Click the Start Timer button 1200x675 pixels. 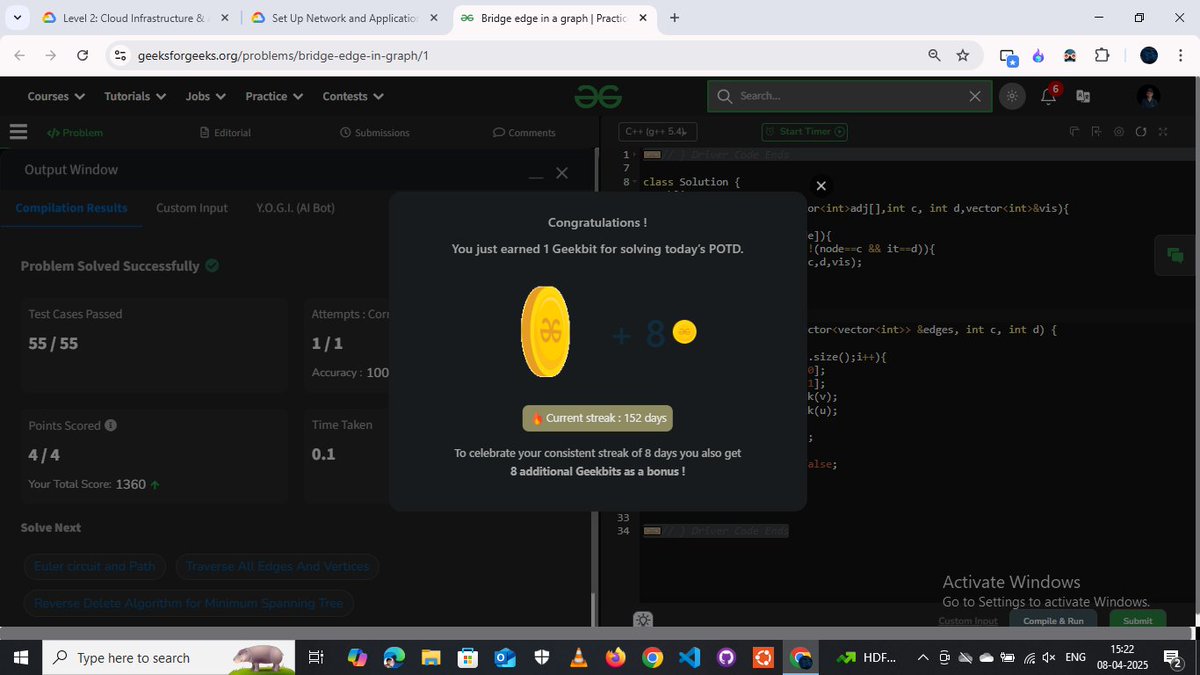click(805, 131)
